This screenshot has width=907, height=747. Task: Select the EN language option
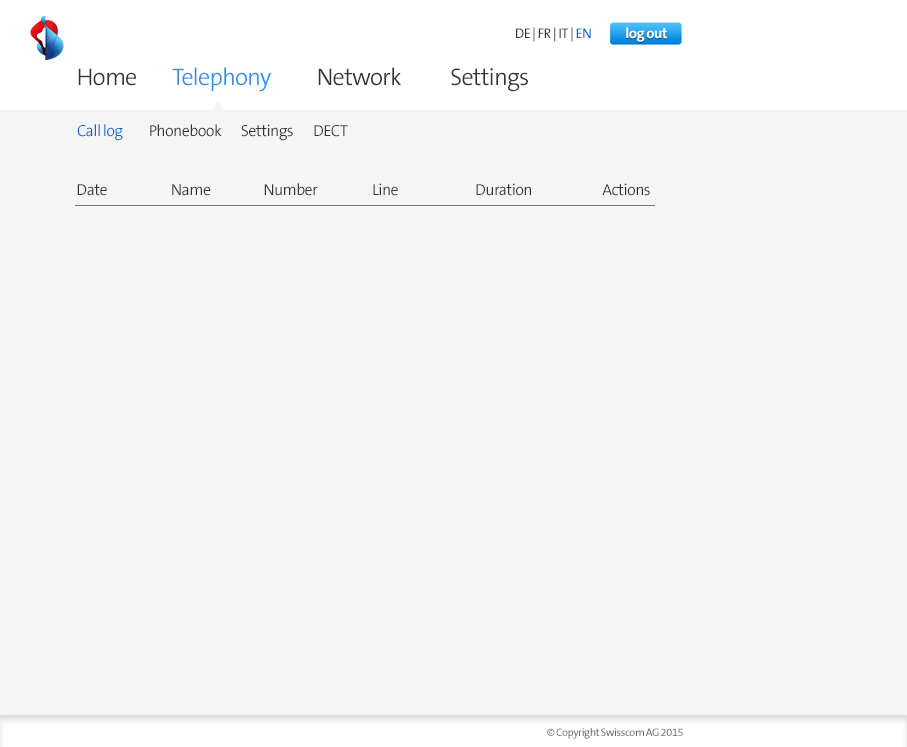tap(583, 34)
